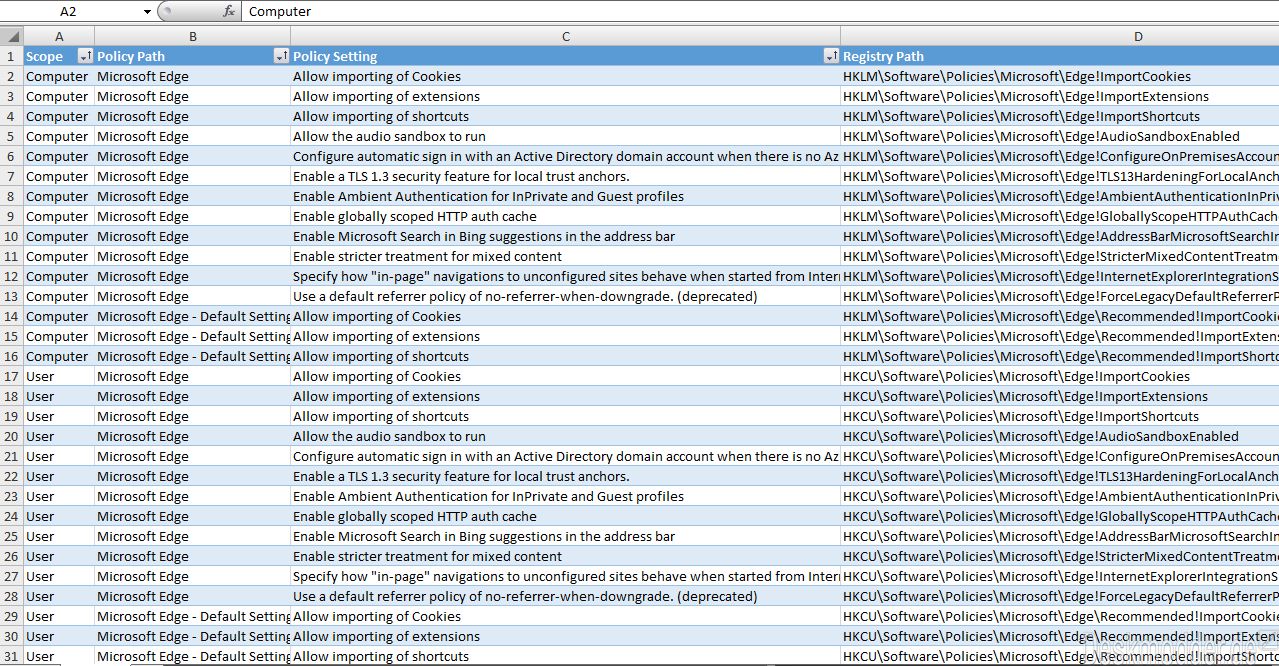Select row 28 header
This screenshot has width=1279, height=666.
point(12,596)
